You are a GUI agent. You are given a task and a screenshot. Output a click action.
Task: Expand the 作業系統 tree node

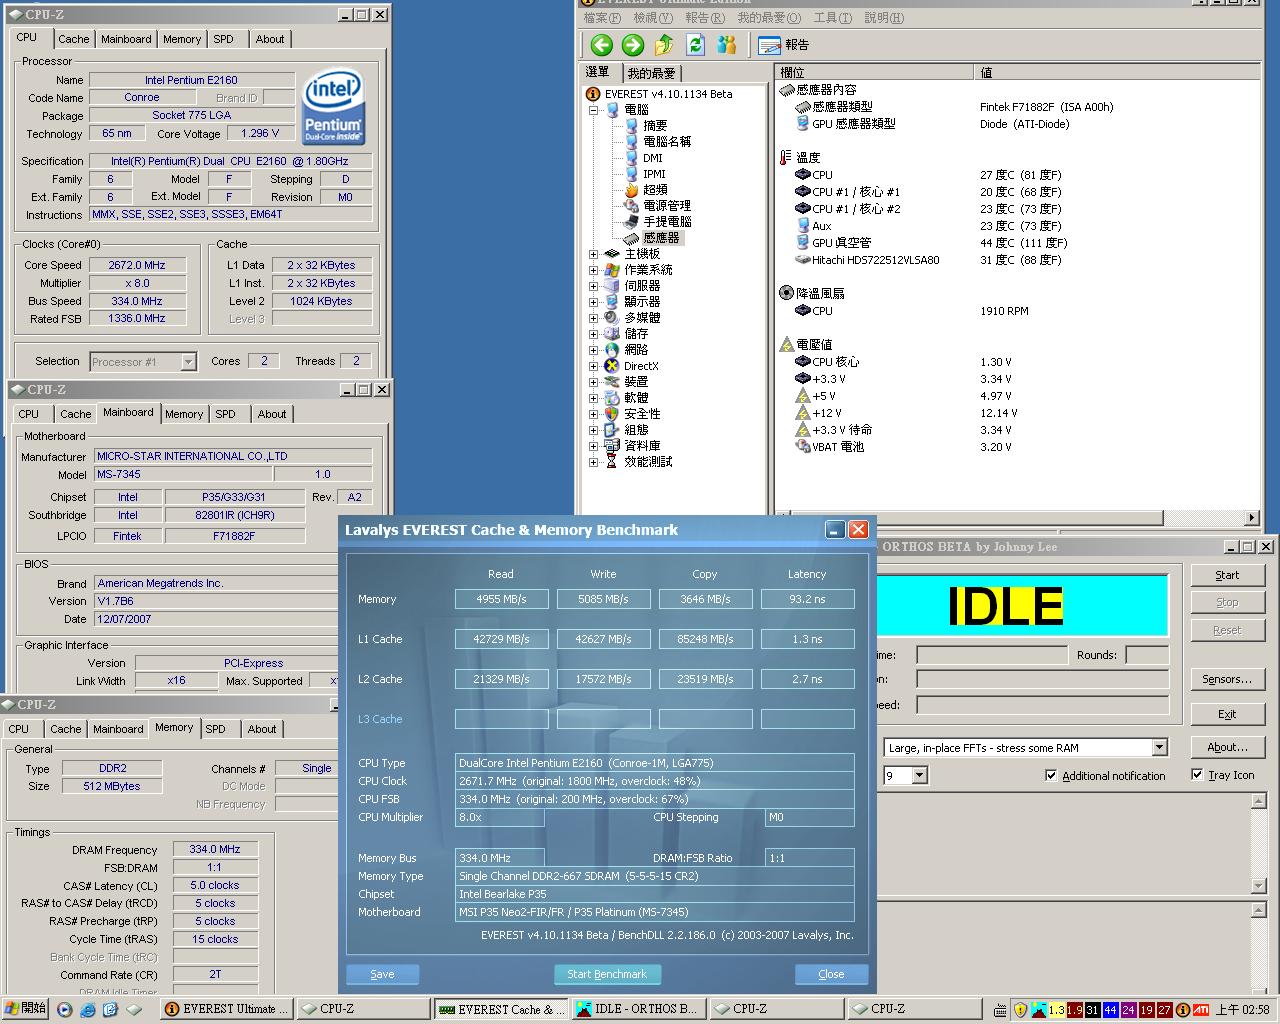point(593,269)
